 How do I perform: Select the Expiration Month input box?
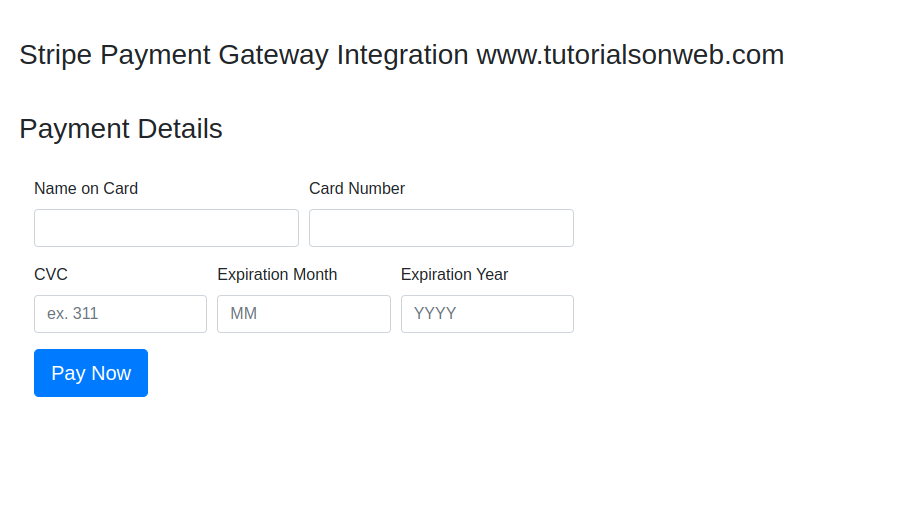(303, 314)
